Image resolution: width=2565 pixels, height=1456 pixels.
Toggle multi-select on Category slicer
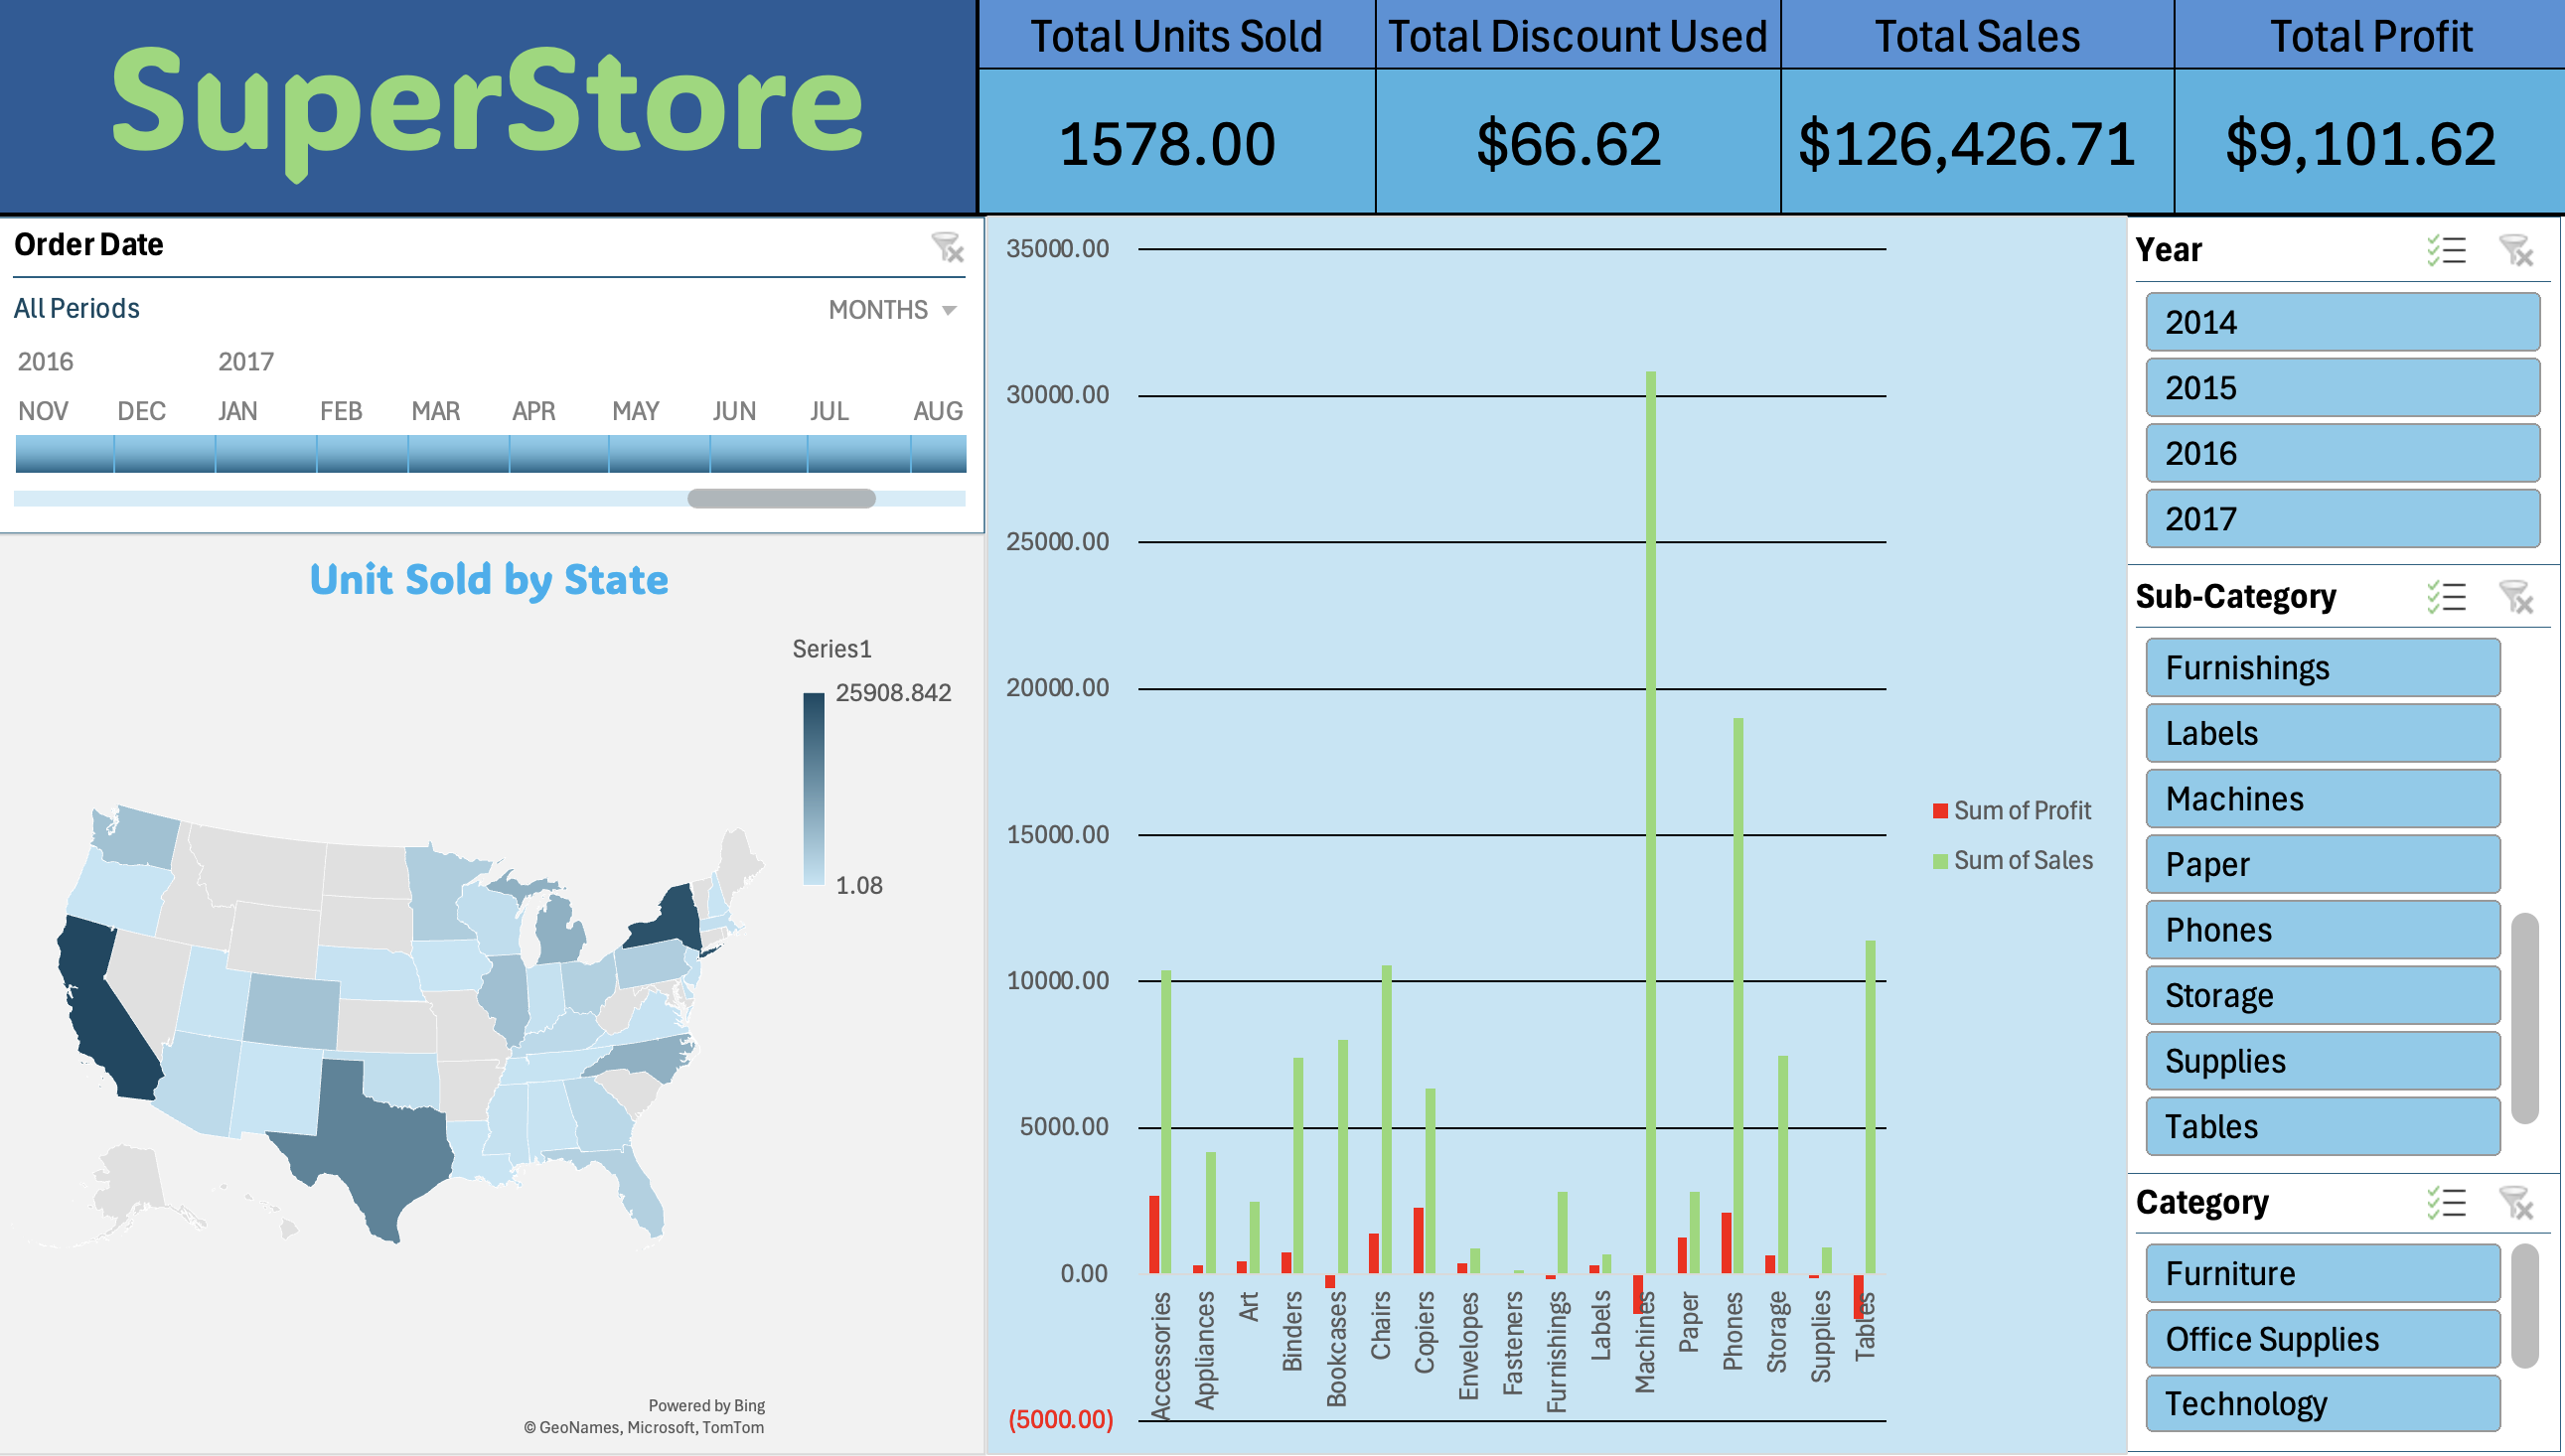[x=2446, y=1202]
